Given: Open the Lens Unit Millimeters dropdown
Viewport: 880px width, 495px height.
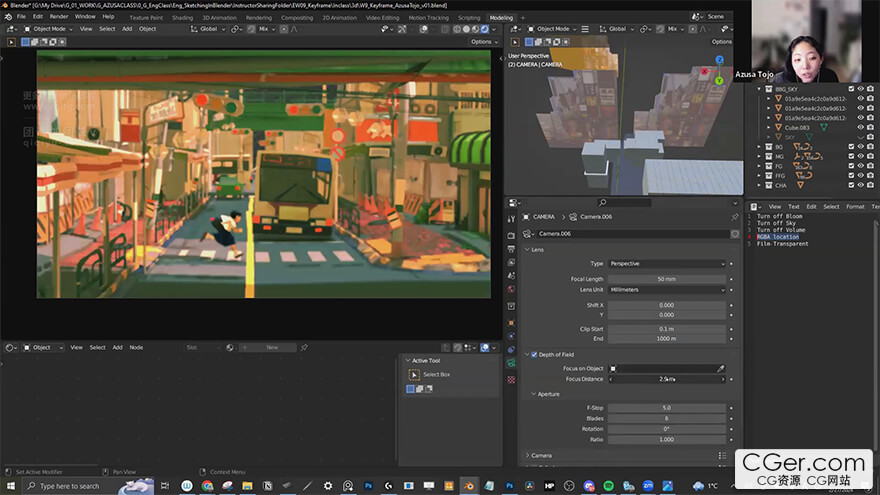Looking at the screenshot, I should (667, 289).
